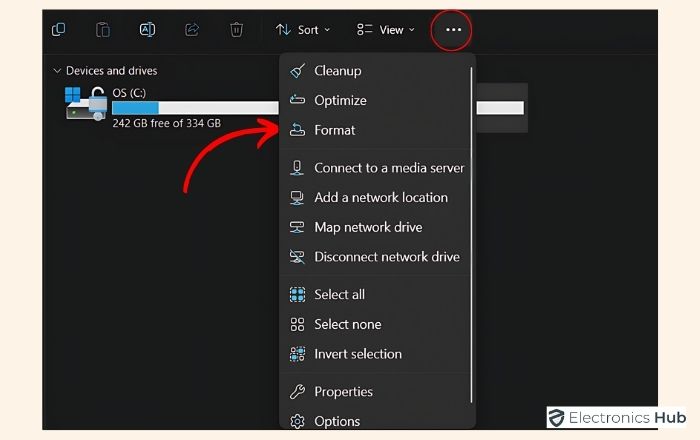700x440 pixels.
Task: Click the Paste clipboard icon
Action: [102, 30]
